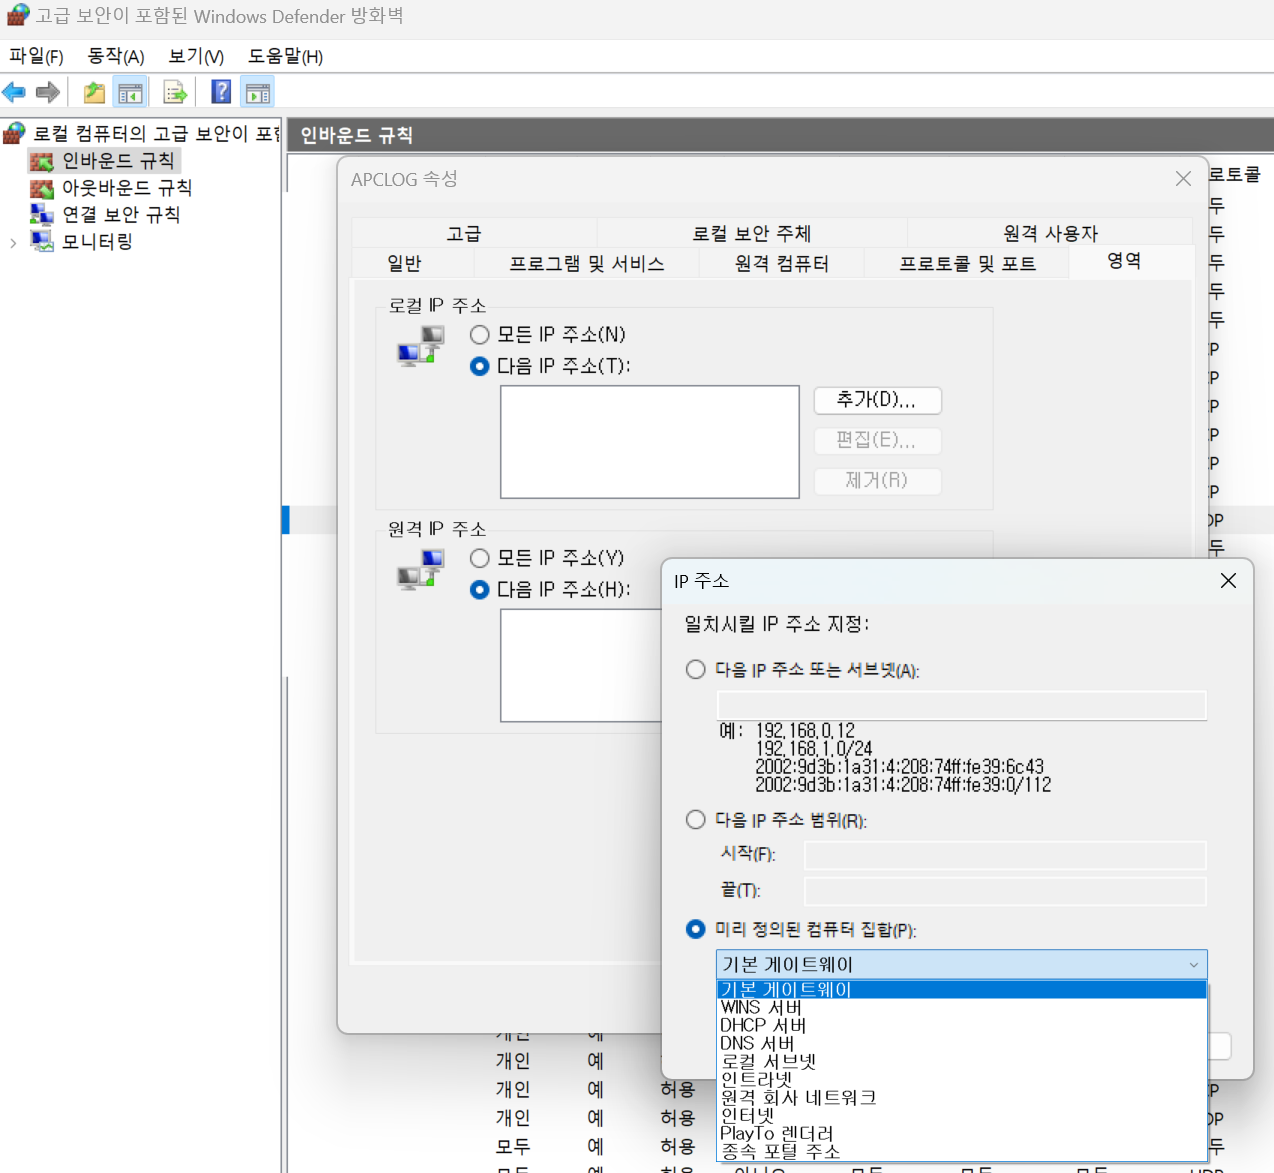The image size is (1274, 1173).
Task: Switch to the 프로그램 및 서비스 tab
Action: (587, 264)
